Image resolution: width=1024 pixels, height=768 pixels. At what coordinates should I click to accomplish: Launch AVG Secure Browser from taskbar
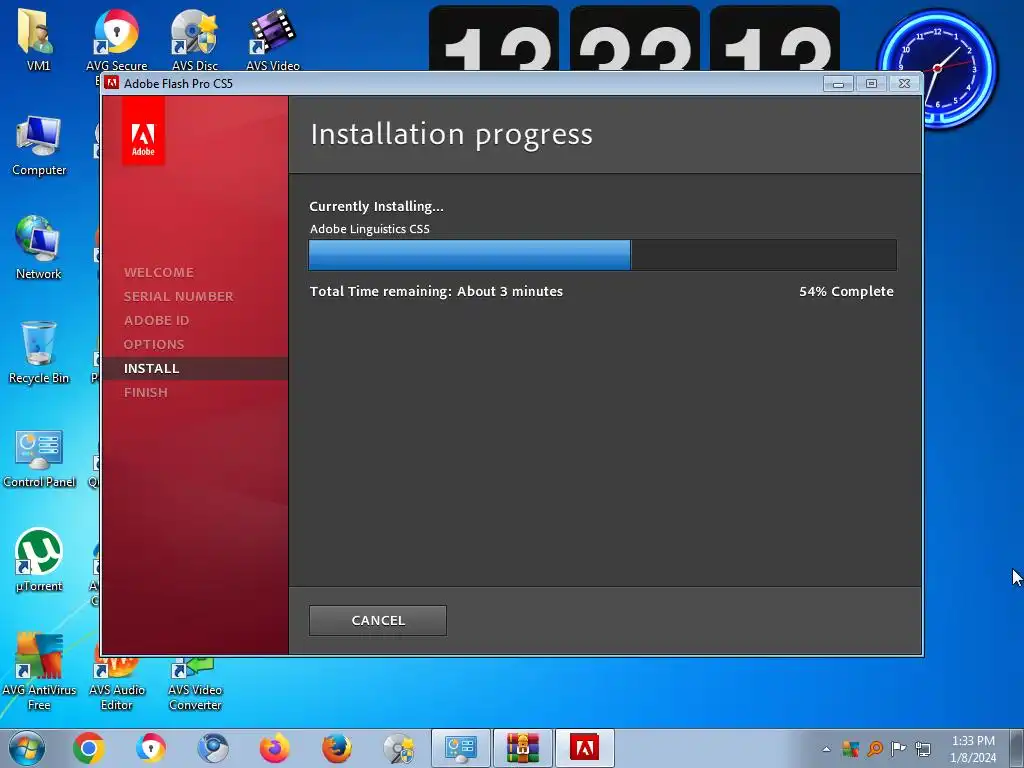pos(151,748)
